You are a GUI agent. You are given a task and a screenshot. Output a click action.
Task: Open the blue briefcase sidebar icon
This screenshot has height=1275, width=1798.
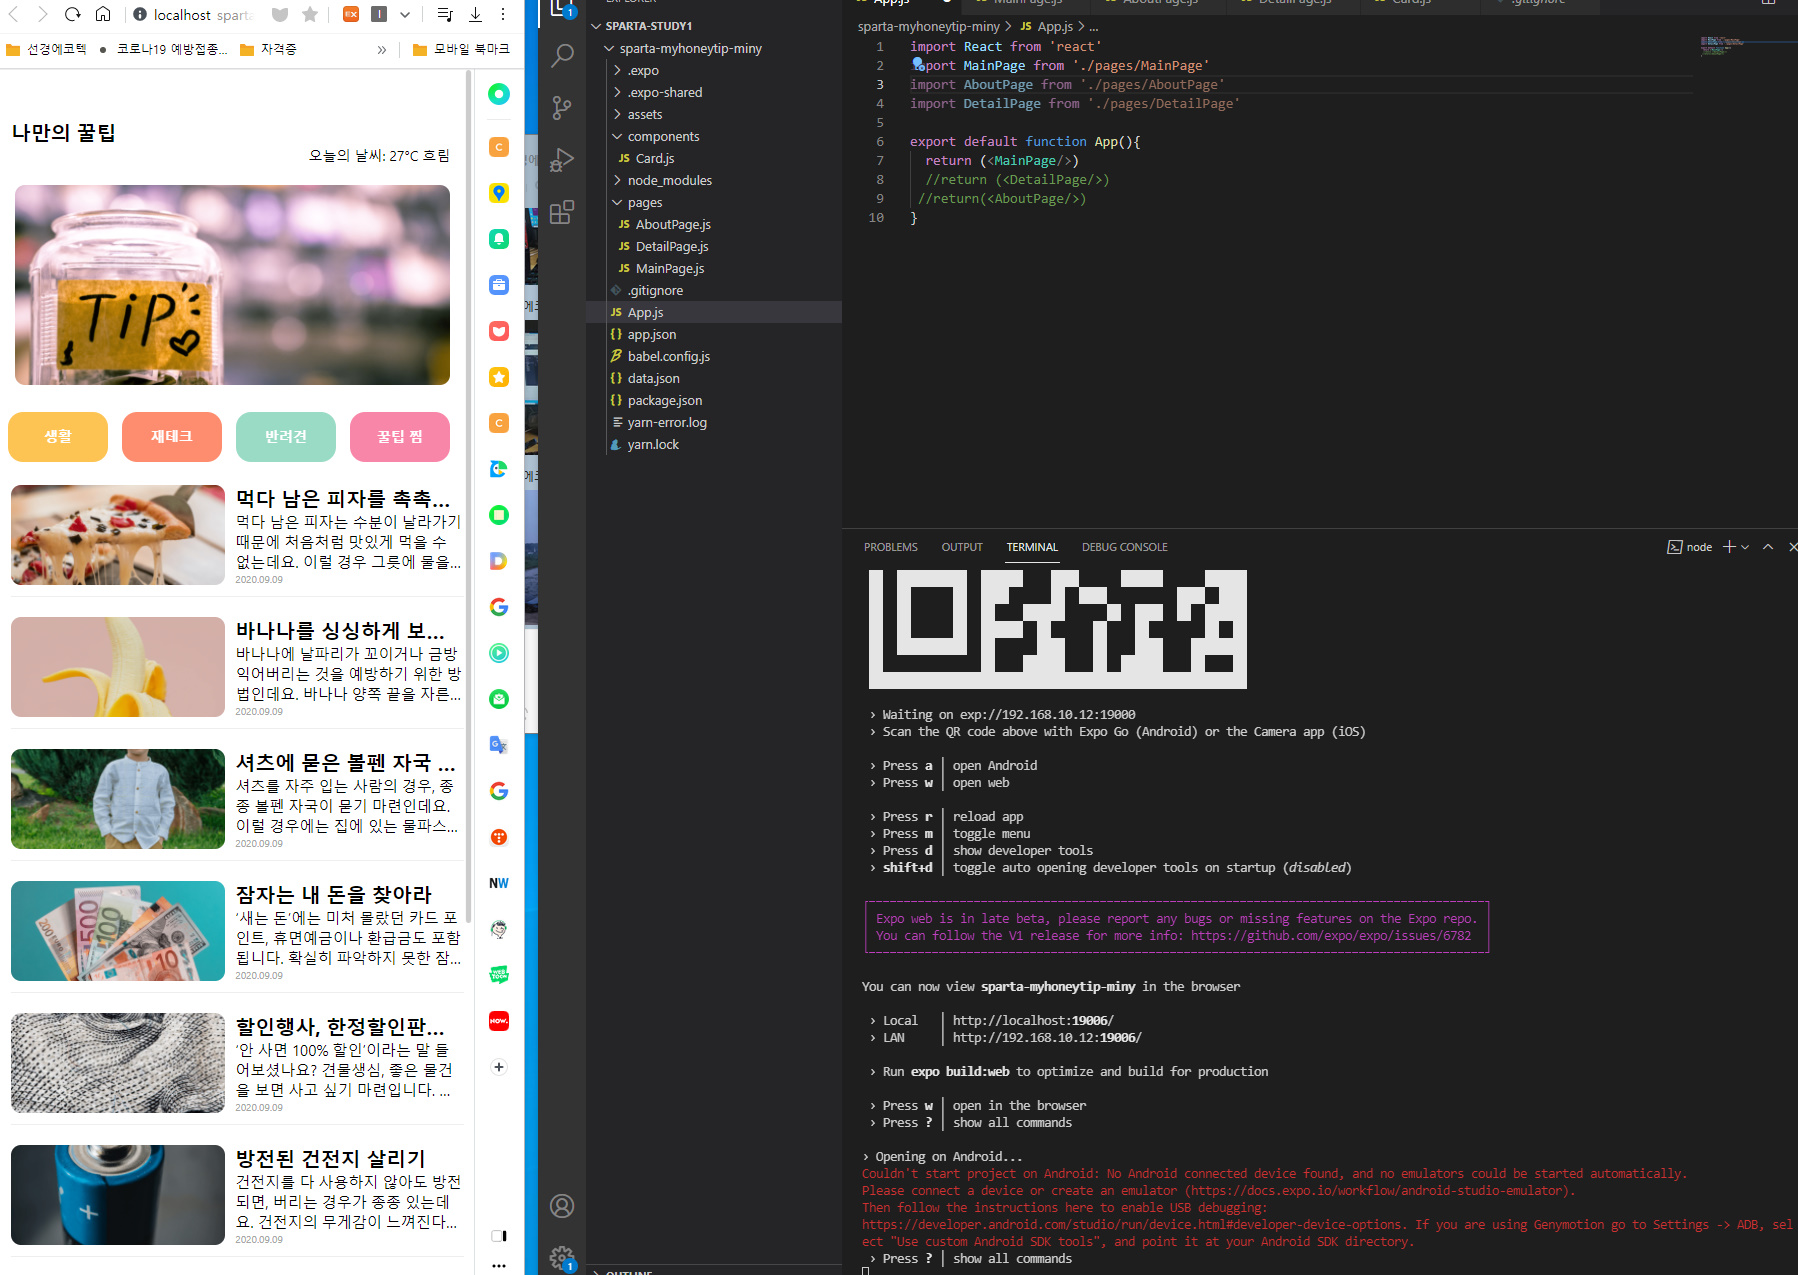(499, 285)
